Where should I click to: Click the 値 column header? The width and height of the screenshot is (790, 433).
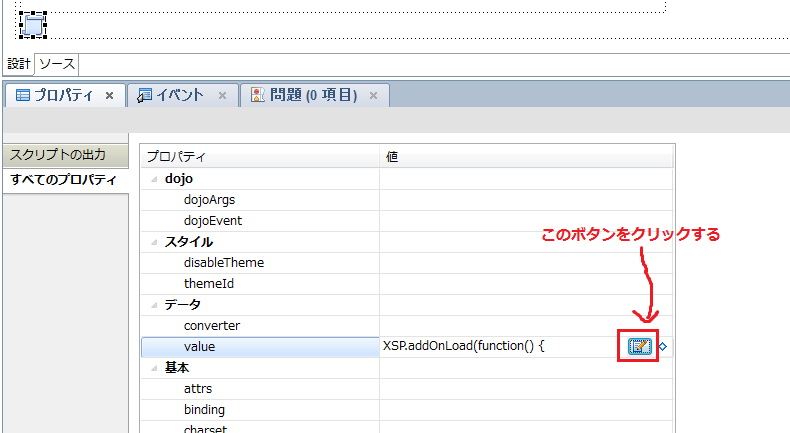click(x=526, y=157)
